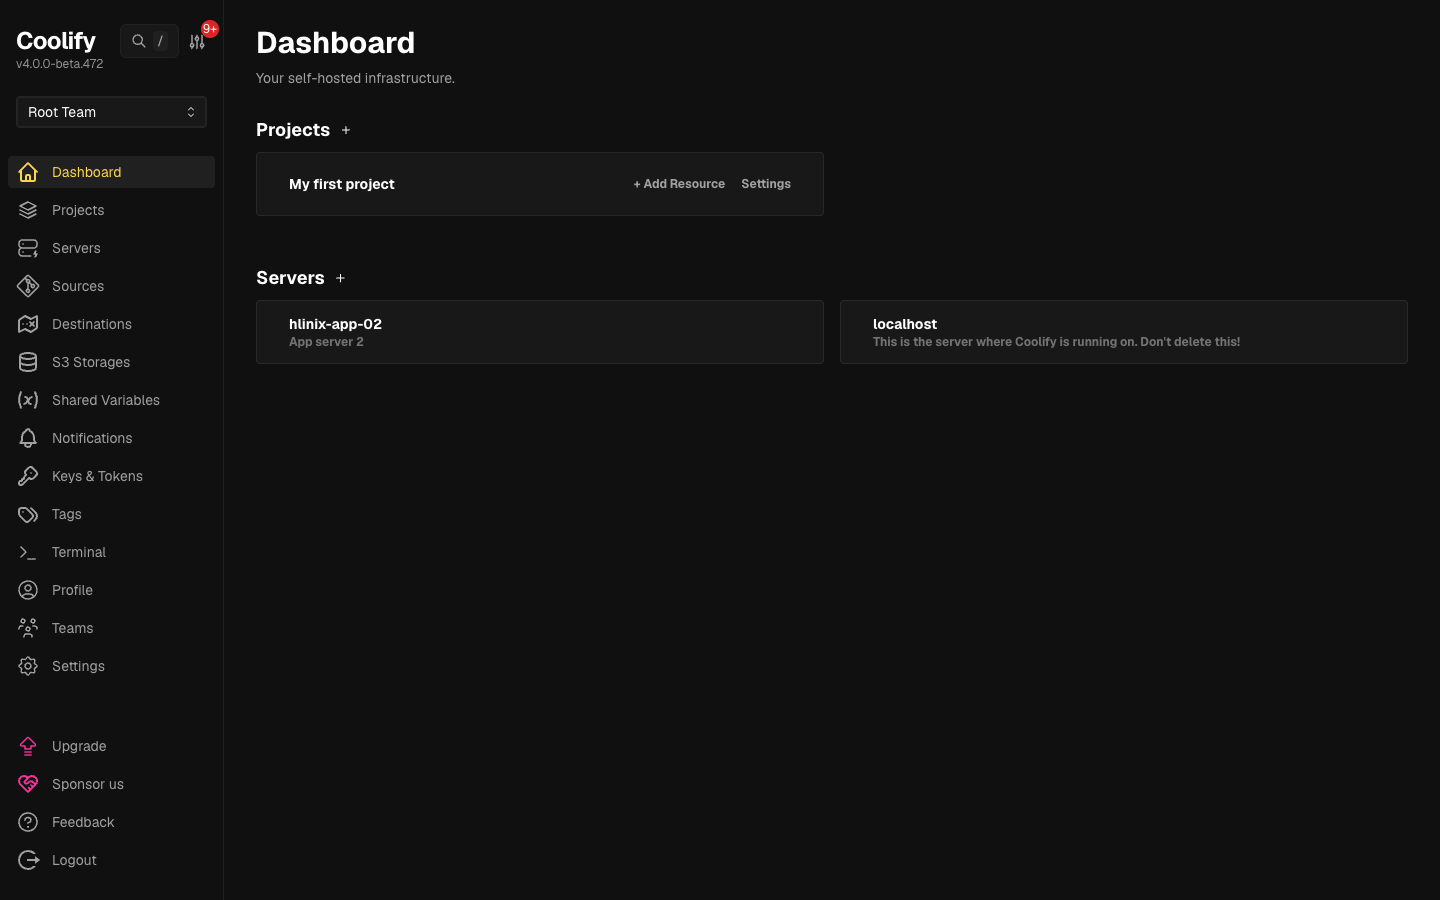The image size is (1440, 900).
Task: Navigate to the Sources menu item
Action: pyautogui.click(x=111, y=286)
